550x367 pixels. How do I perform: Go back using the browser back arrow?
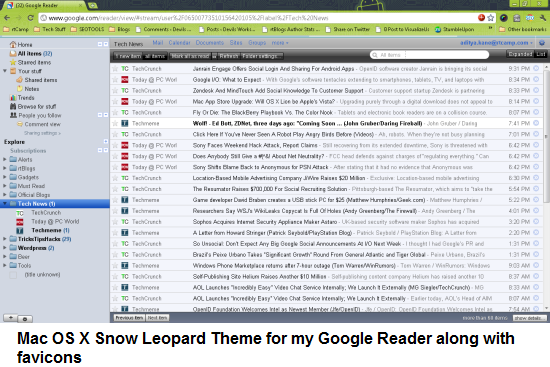pos(7,18)
